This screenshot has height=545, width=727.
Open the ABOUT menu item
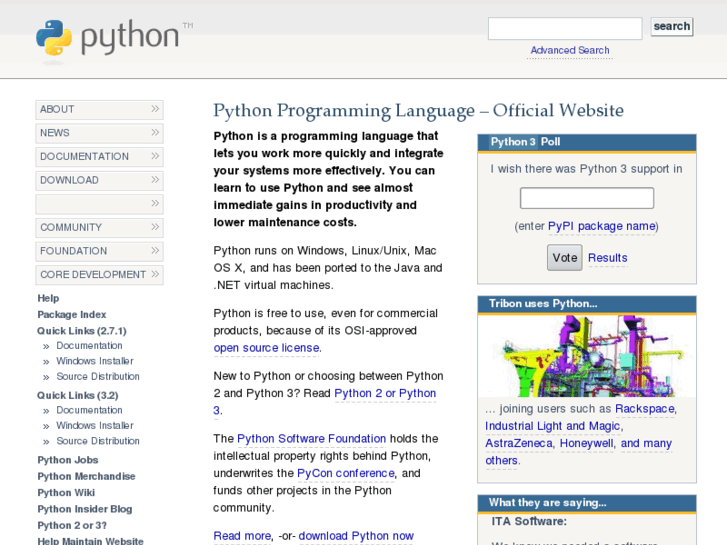click(x=99, y=109)
